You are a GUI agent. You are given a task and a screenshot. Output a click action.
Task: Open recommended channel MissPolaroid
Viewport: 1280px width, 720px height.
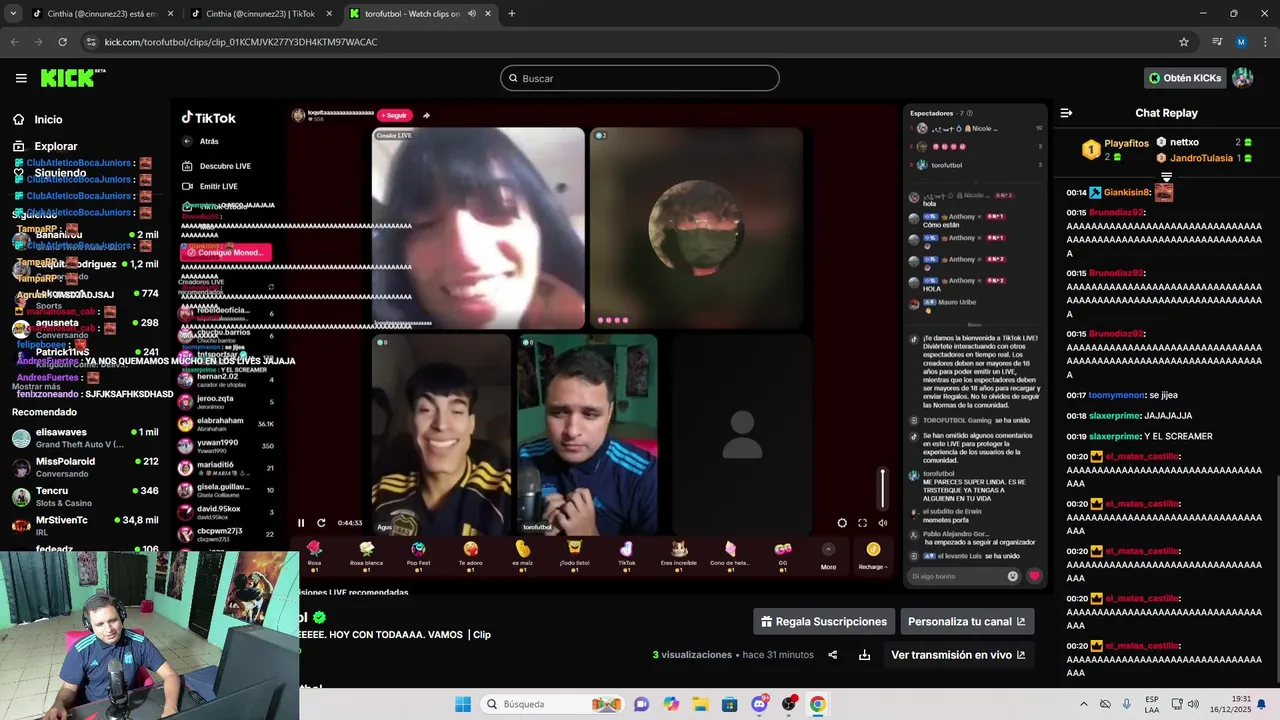[85, 467]
